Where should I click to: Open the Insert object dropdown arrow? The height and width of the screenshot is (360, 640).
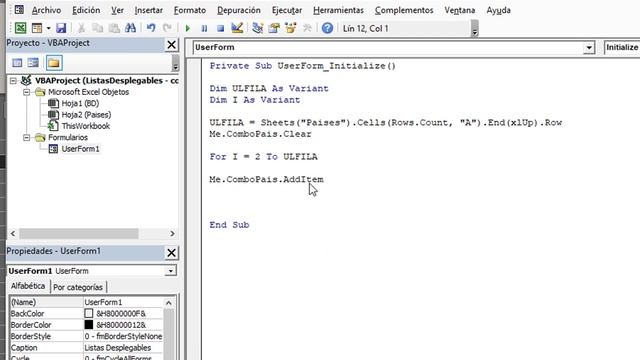coord(48,28)
